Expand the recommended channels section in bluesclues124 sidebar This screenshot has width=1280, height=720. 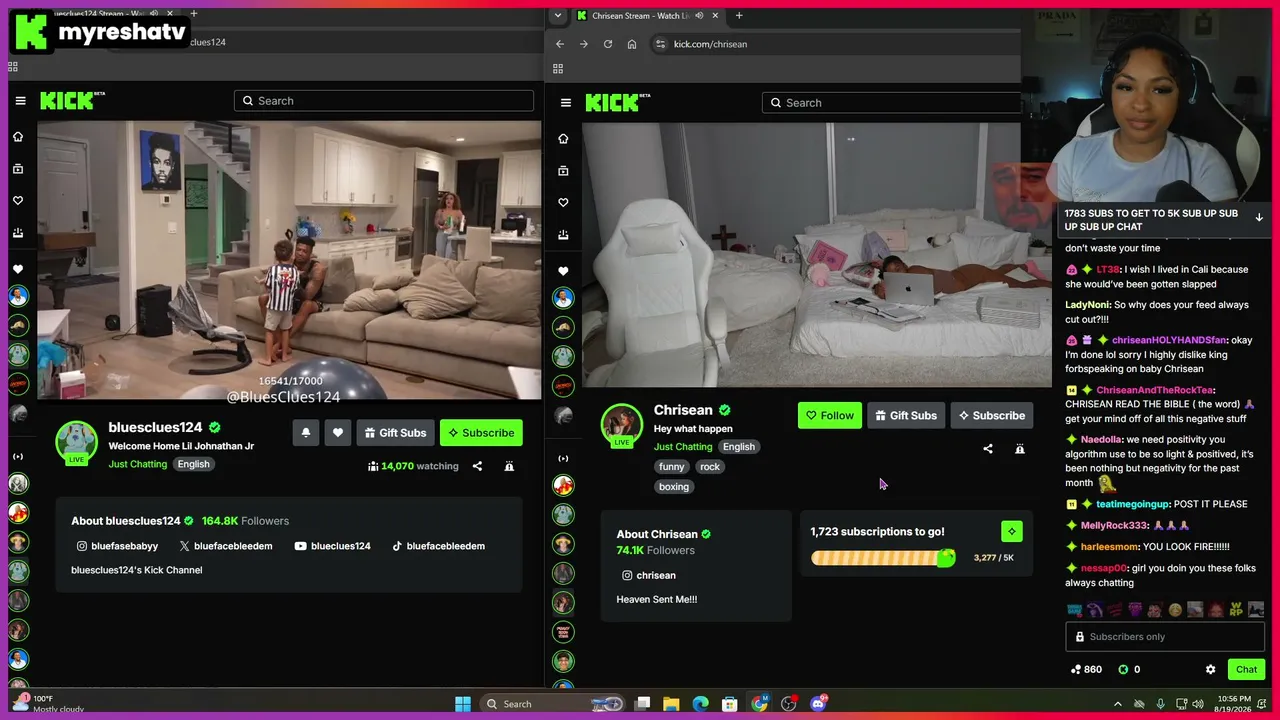18,457
